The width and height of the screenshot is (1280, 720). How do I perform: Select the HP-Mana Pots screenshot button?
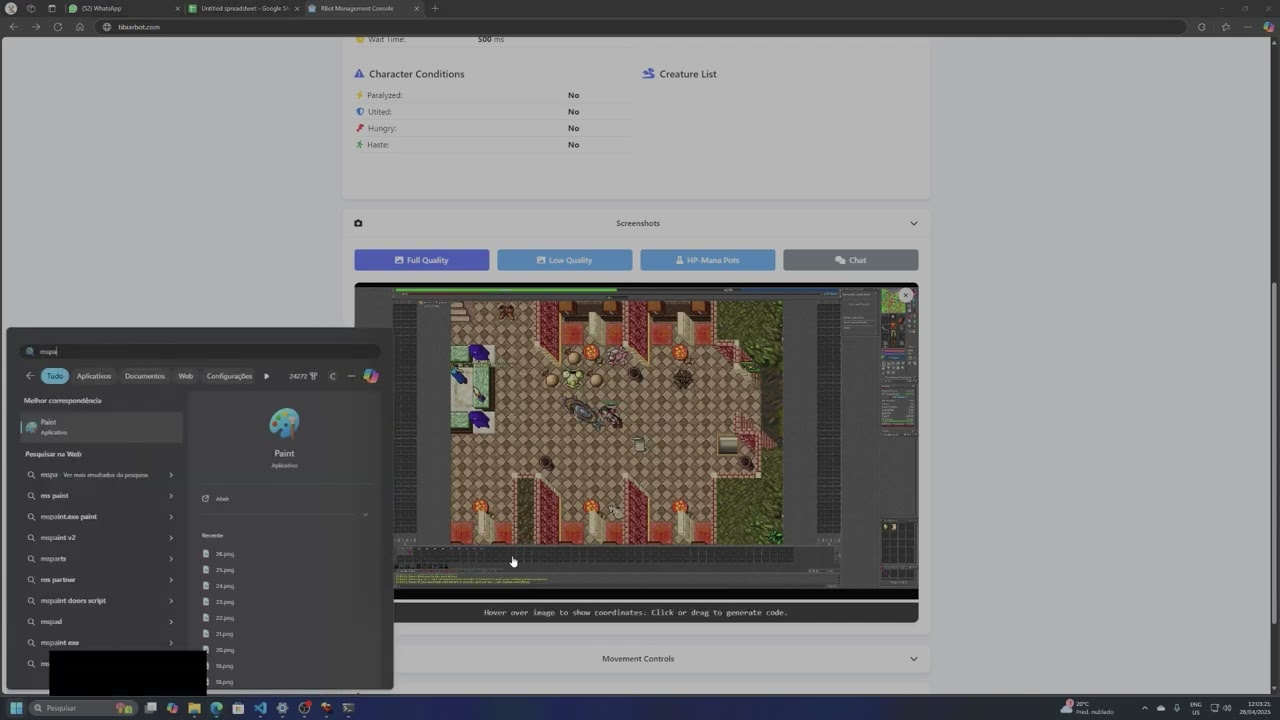coord(707,260)
